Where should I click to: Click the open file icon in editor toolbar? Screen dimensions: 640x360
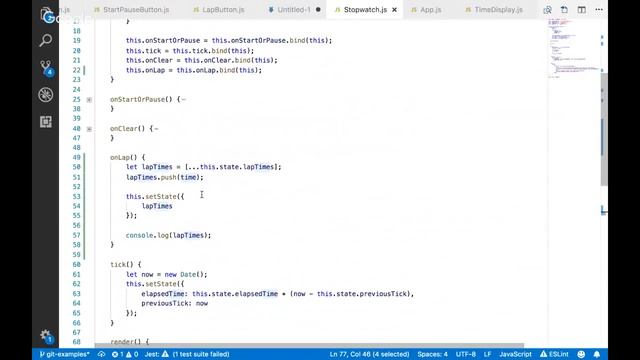[x=564, y=10]
